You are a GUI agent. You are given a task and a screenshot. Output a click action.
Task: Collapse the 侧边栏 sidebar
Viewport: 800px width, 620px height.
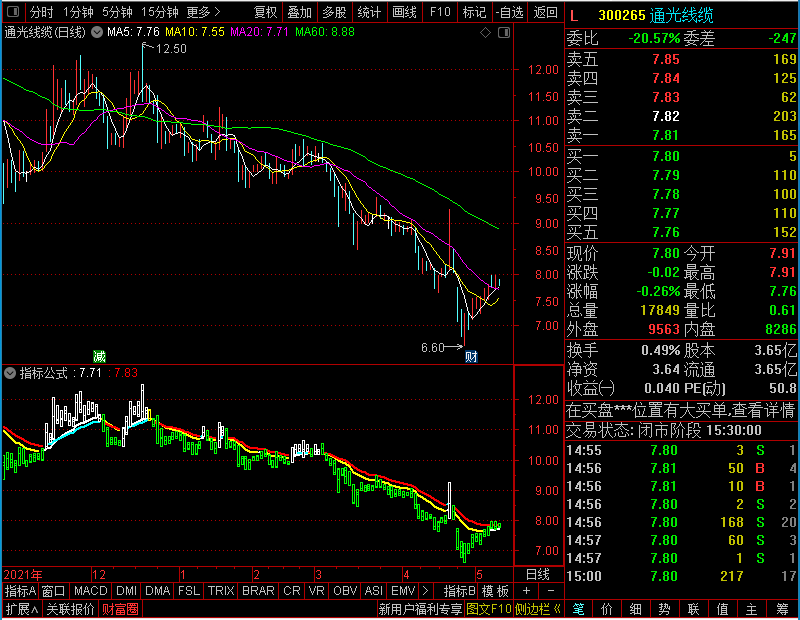pos(537,609)
